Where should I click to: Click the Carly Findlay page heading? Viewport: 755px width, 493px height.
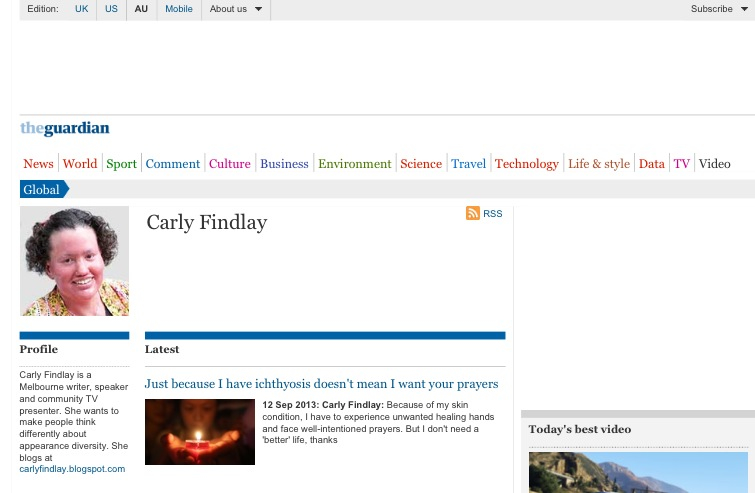[x=207, y=222]
